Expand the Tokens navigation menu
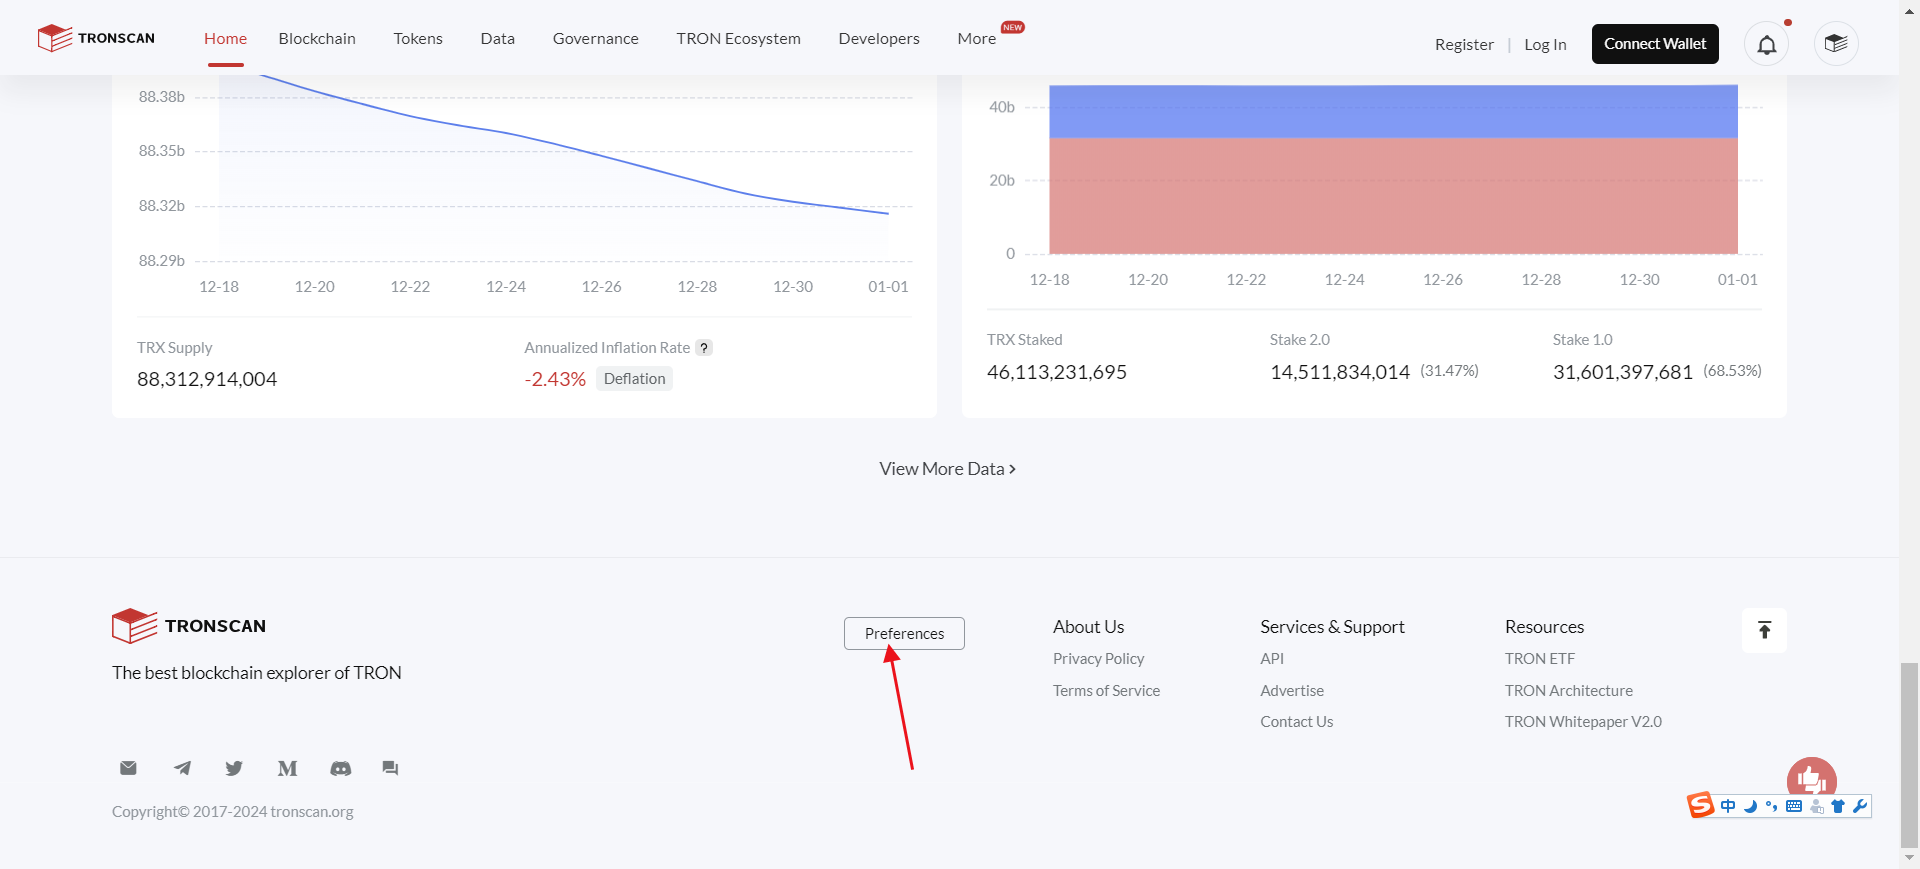 (x=418, y=38)
